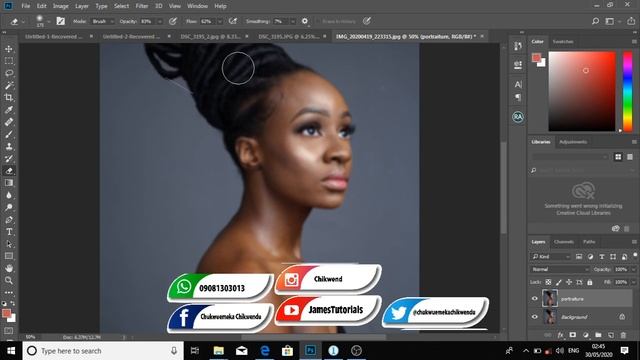Select the Gradient tool

[x=9, y=183]
